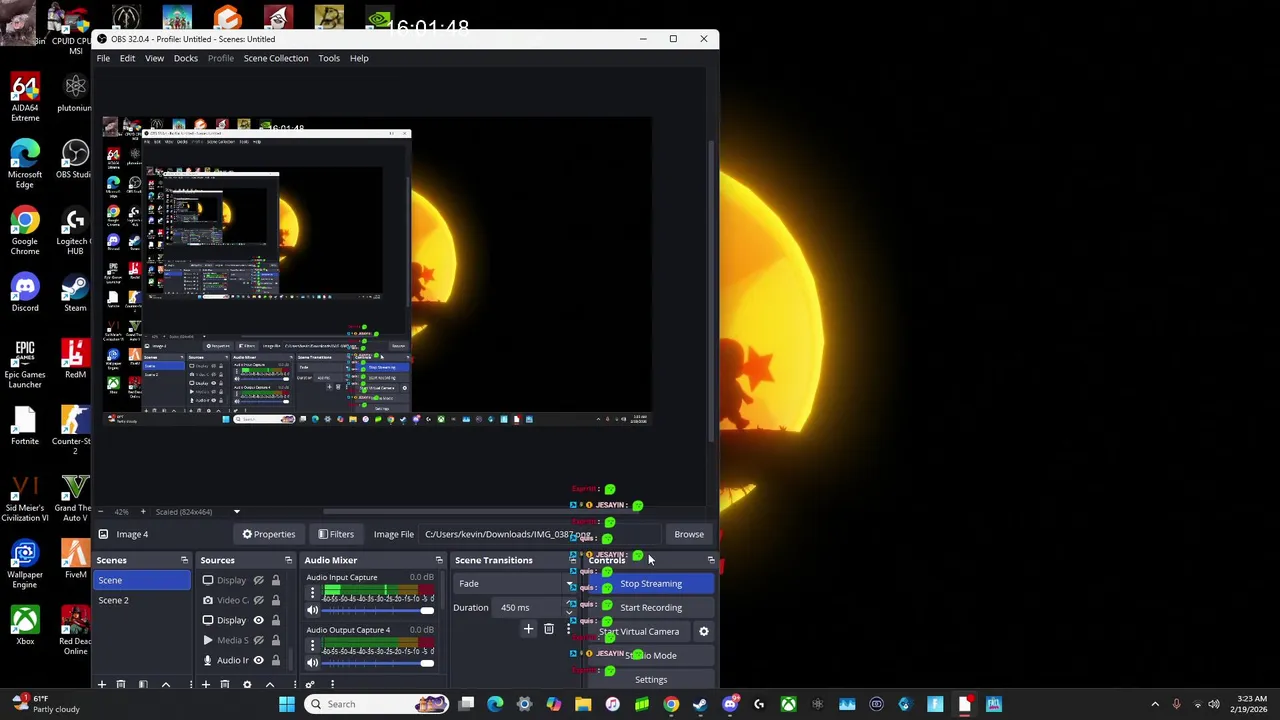
Task: Open Filters for the selected source
Action: tap(335, 534)
